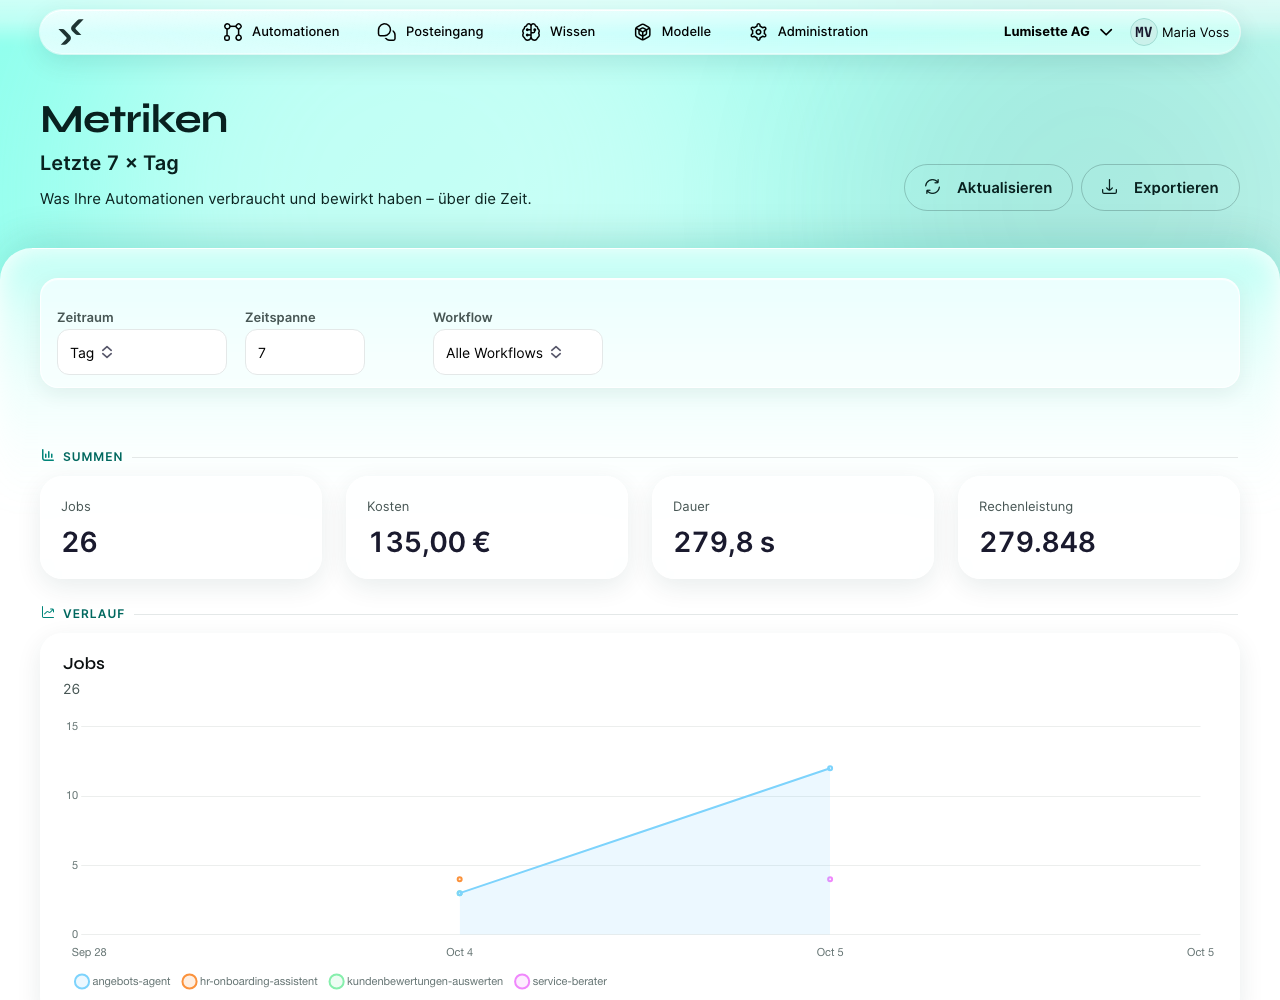Click the orange data point on Oct 4
1280x1000 pixels.
(460, 879)
